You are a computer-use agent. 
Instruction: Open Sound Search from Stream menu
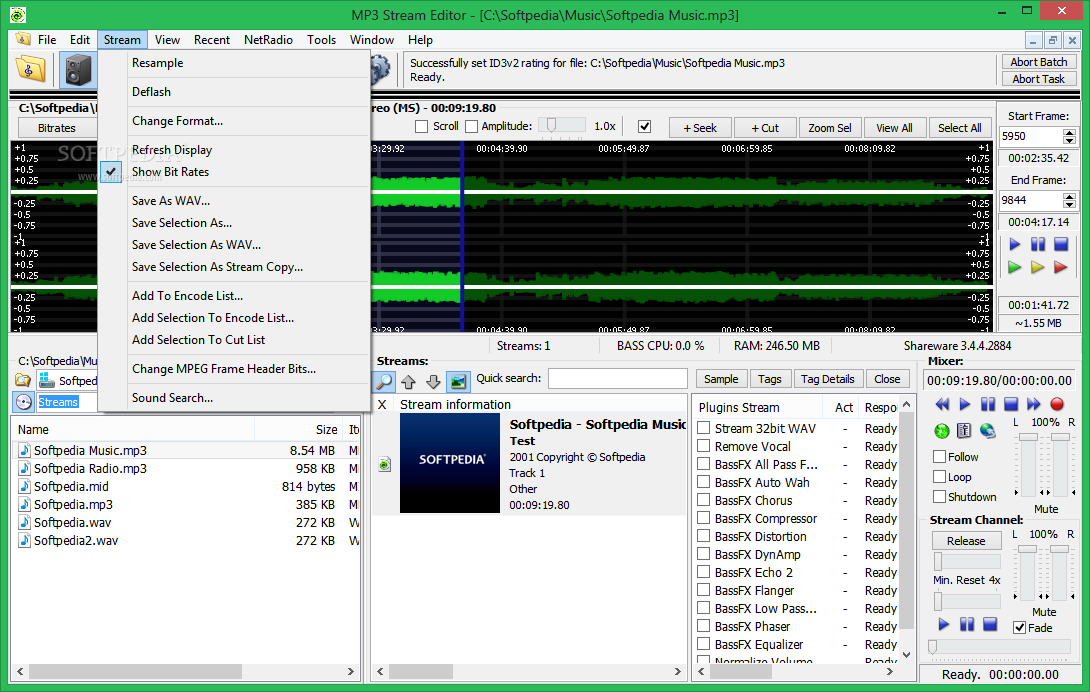coord(234,398)
